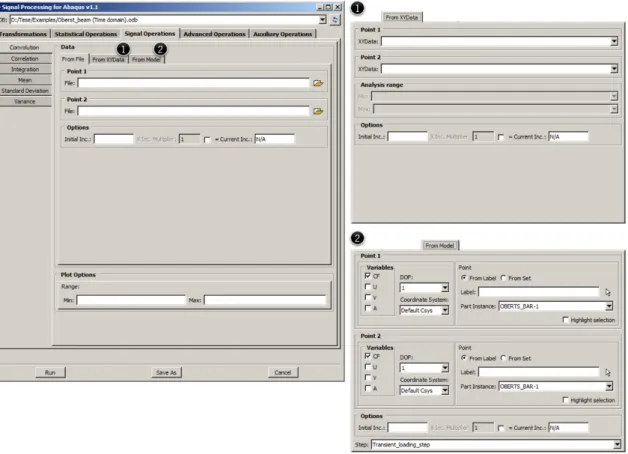Focus Initial Inc. field in XYData panel
The image size is (628, 454).
pos(407,137)
